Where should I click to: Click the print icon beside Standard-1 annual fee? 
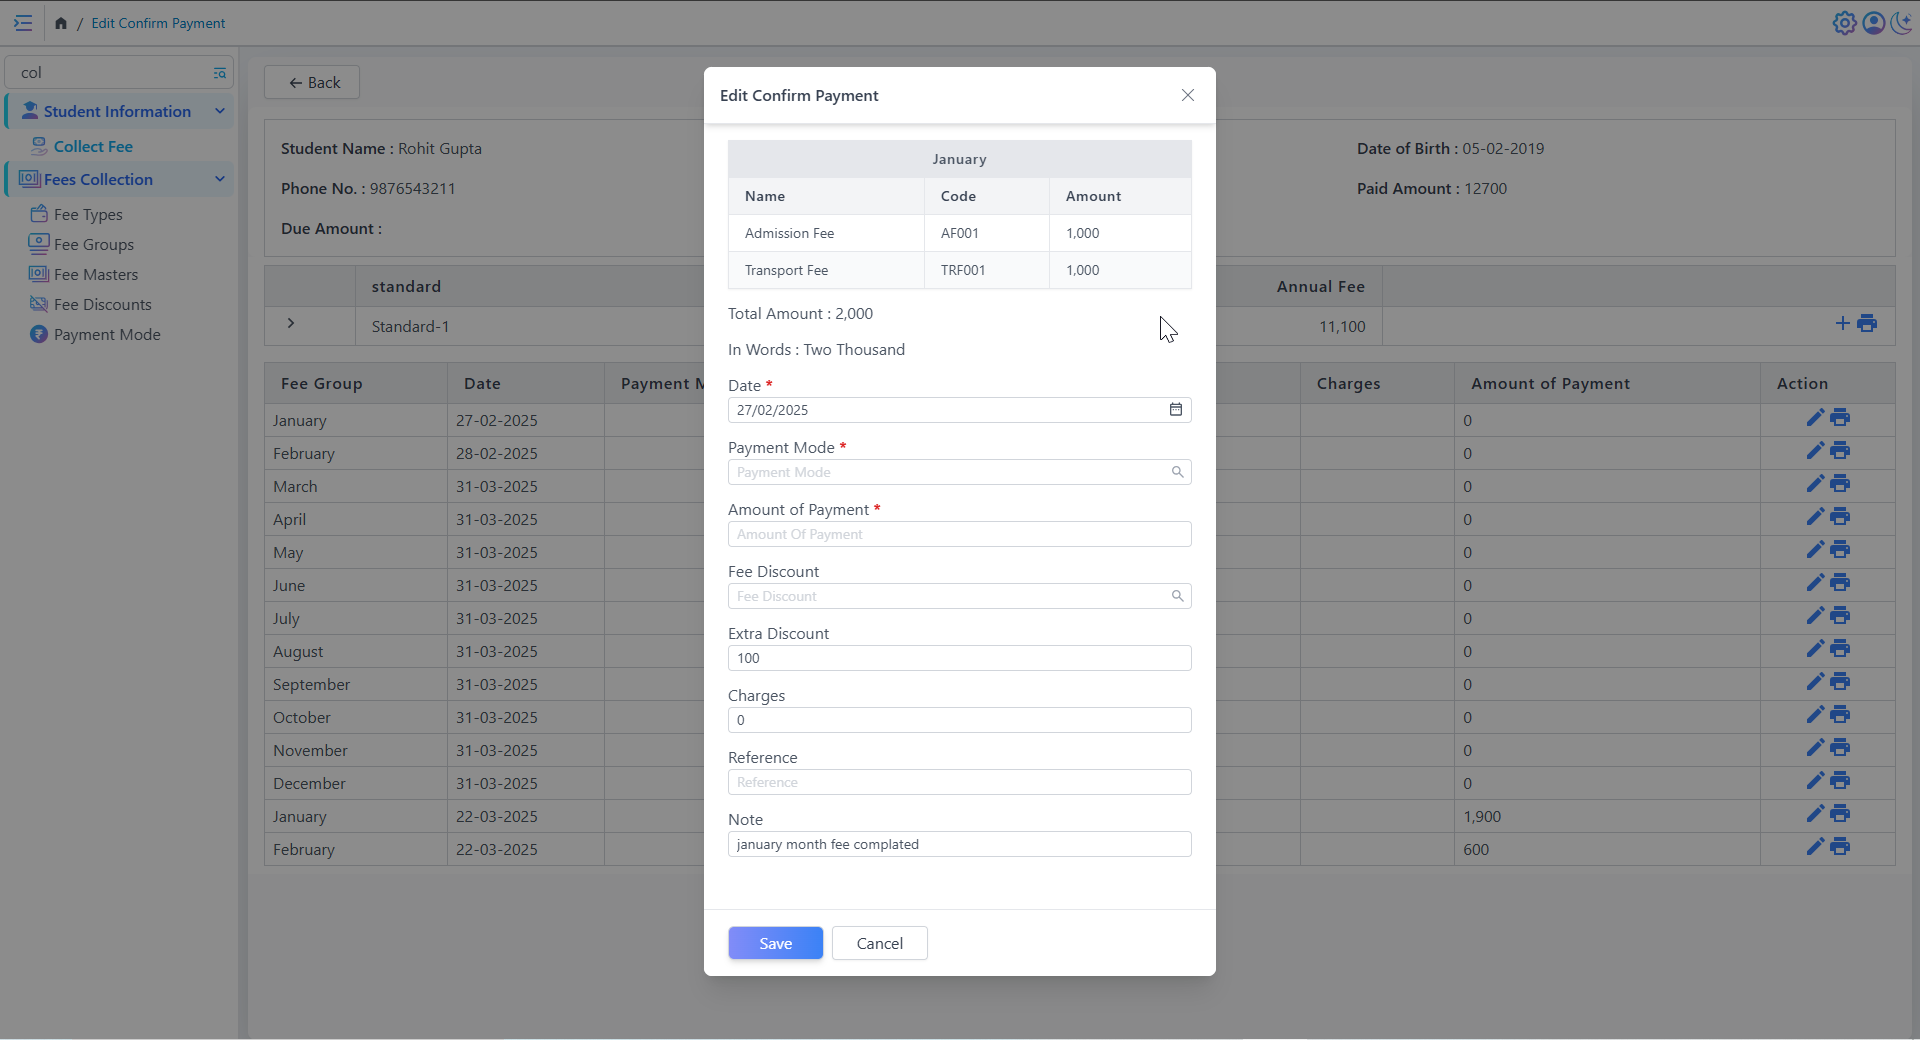click(1867, 323)
